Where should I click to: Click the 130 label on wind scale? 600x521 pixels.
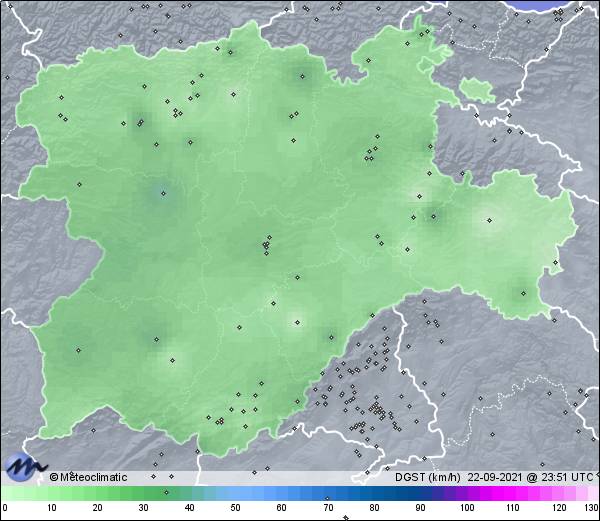click(x=592, y=508)
